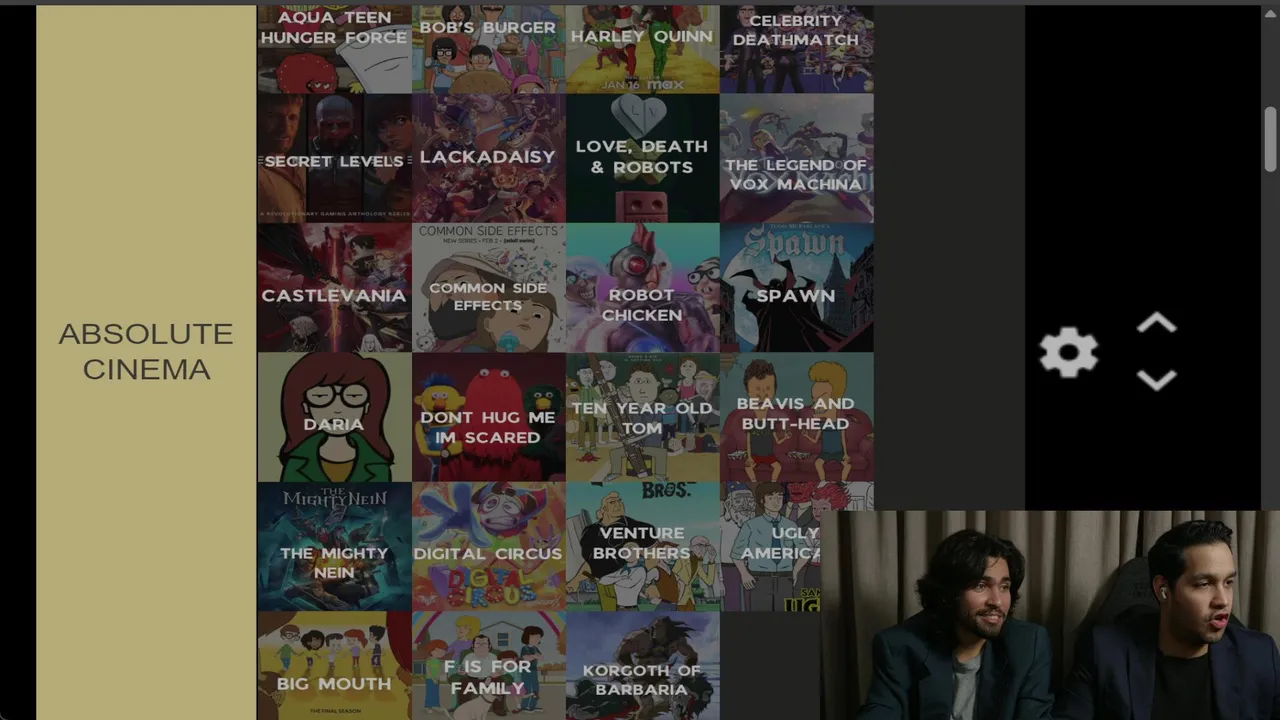
Task: Open the tier settings gear icon
Action: pyautogui.click(x=1068, y=352)
